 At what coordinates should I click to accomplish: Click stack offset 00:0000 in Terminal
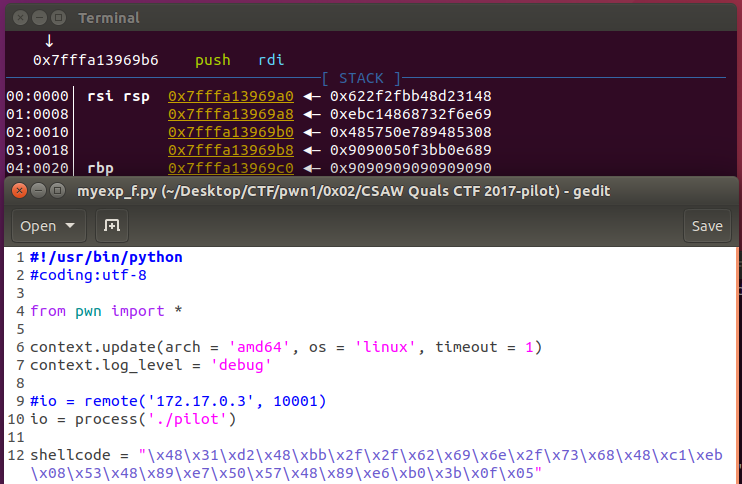[37, 96]
